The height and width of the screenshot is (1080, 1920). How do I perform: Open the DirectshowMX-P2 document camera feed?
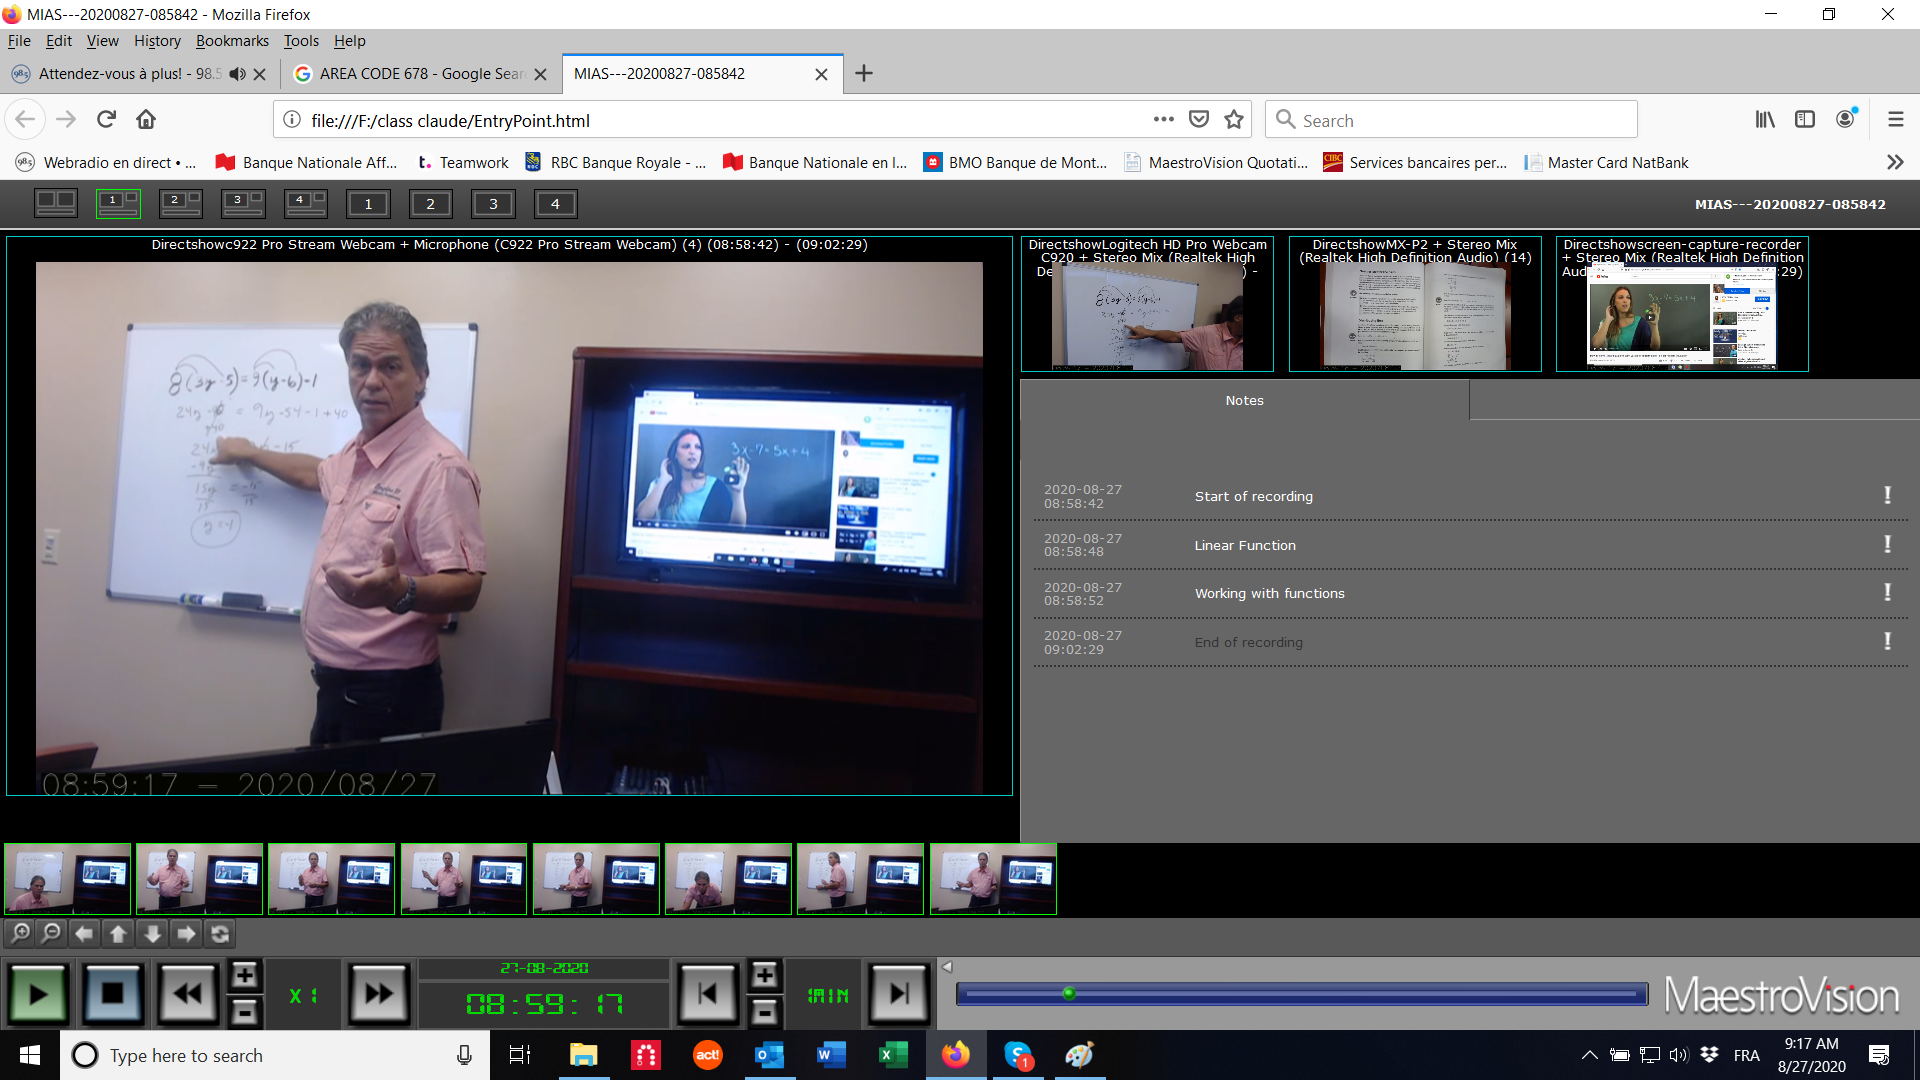(1415, 304)
